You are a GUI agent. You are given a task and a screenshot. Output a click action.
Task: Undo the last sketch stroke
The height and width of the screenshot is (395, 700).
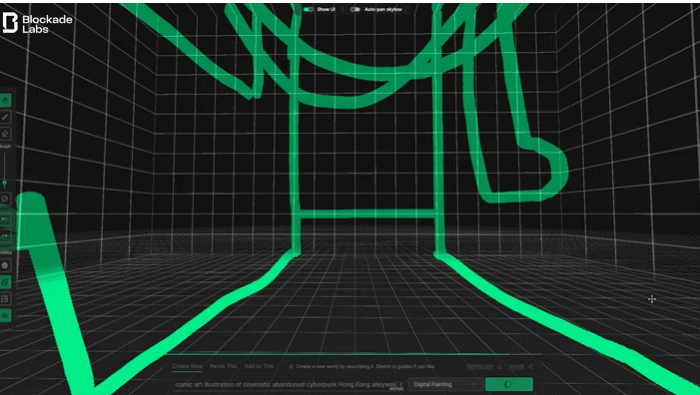[x=5, y=219]
